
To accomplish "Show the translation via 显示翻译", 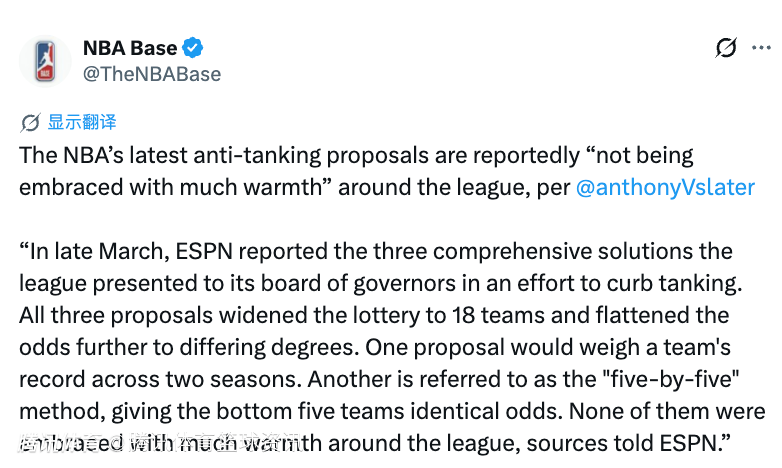I will [82, 122].
